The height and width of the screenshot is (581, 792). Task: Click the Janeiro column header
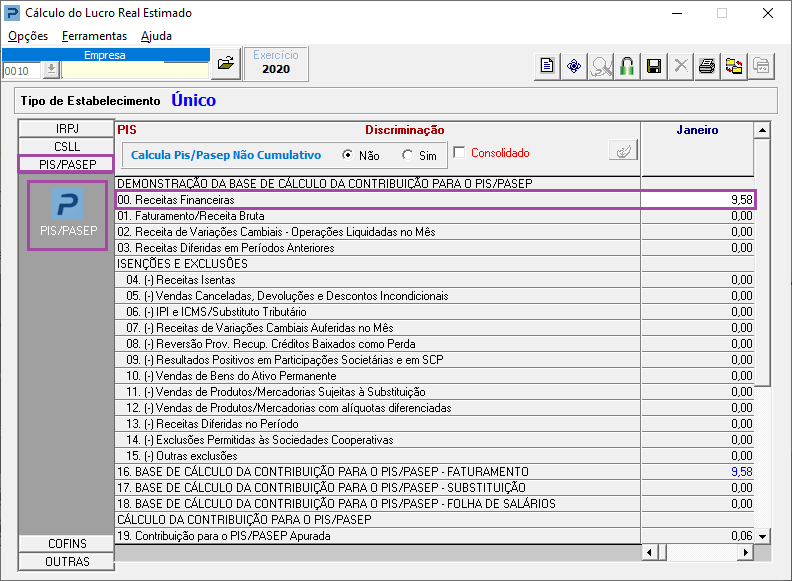697,130
